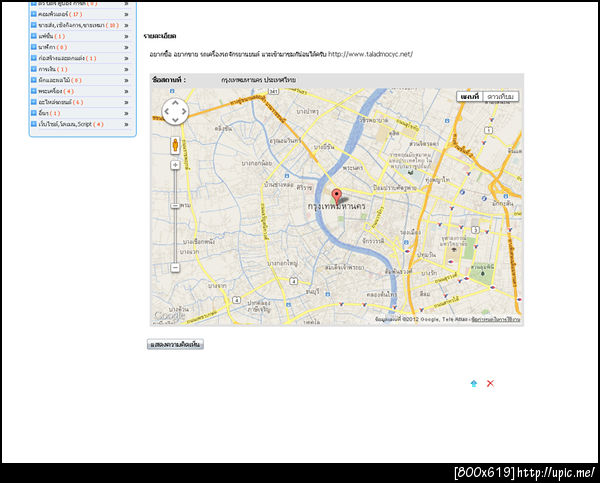This screenshot has width=600, height=483.
Task: Click the บางเชือกหนัง label on the map
Action: 199,242
